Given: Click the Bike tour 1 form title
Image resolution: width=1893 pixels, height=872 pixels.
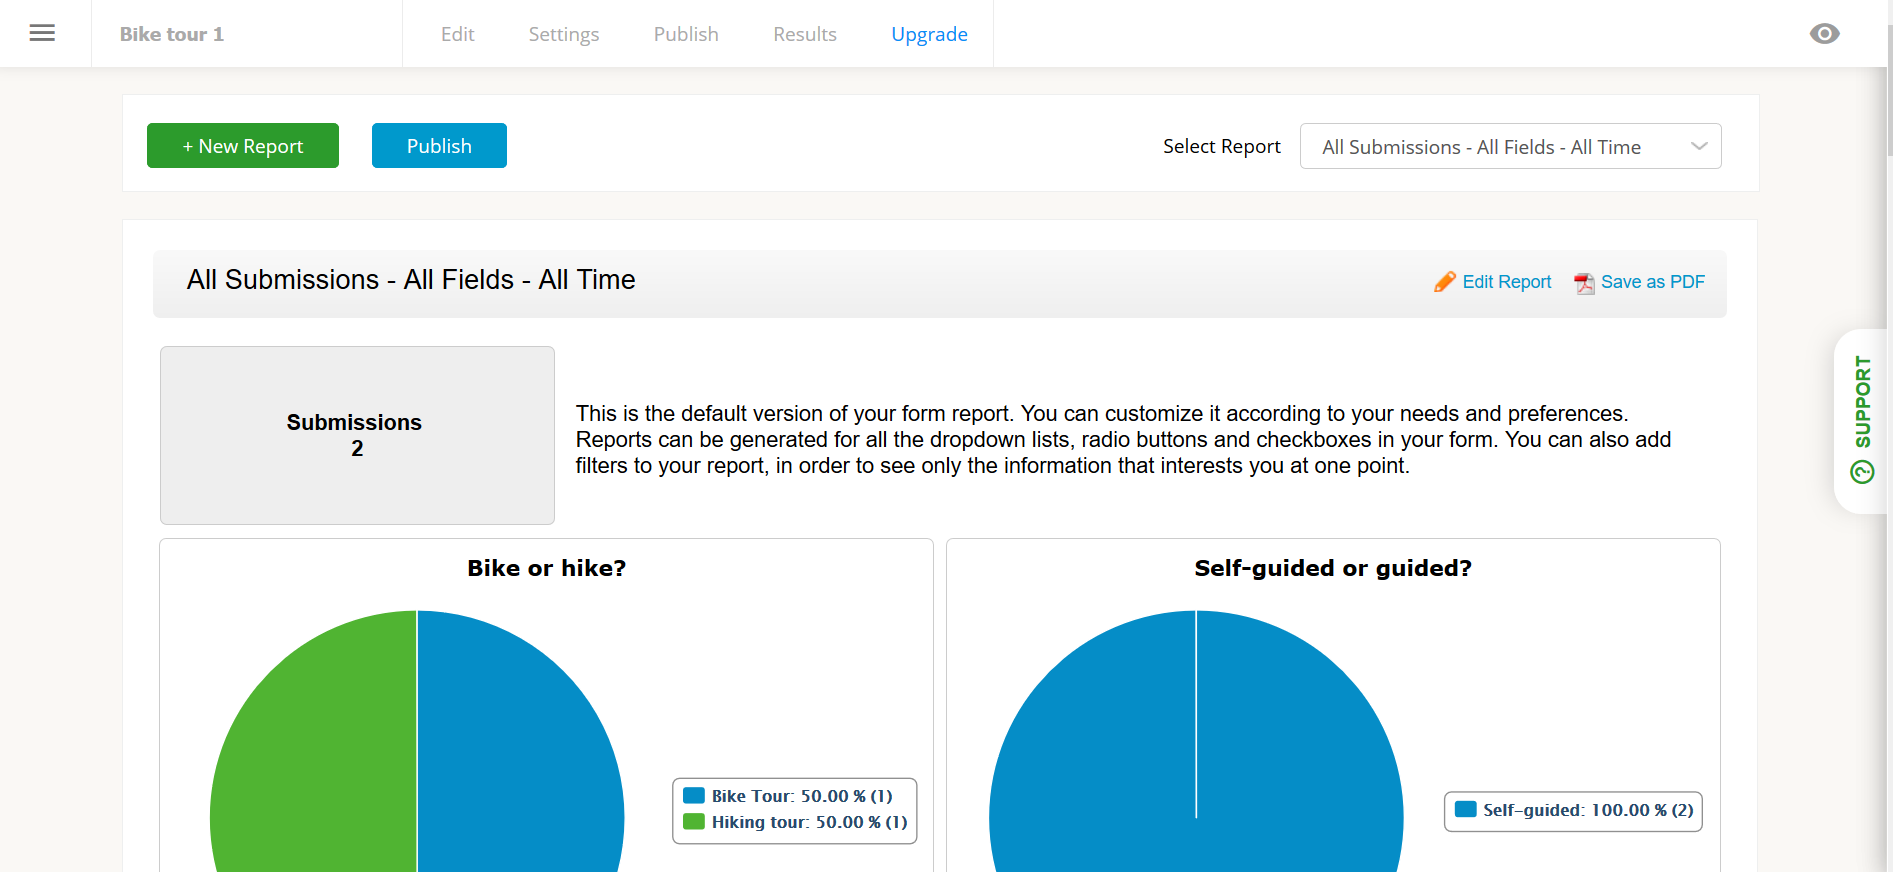Looking at the screenshot, I should tap(172, 34).
